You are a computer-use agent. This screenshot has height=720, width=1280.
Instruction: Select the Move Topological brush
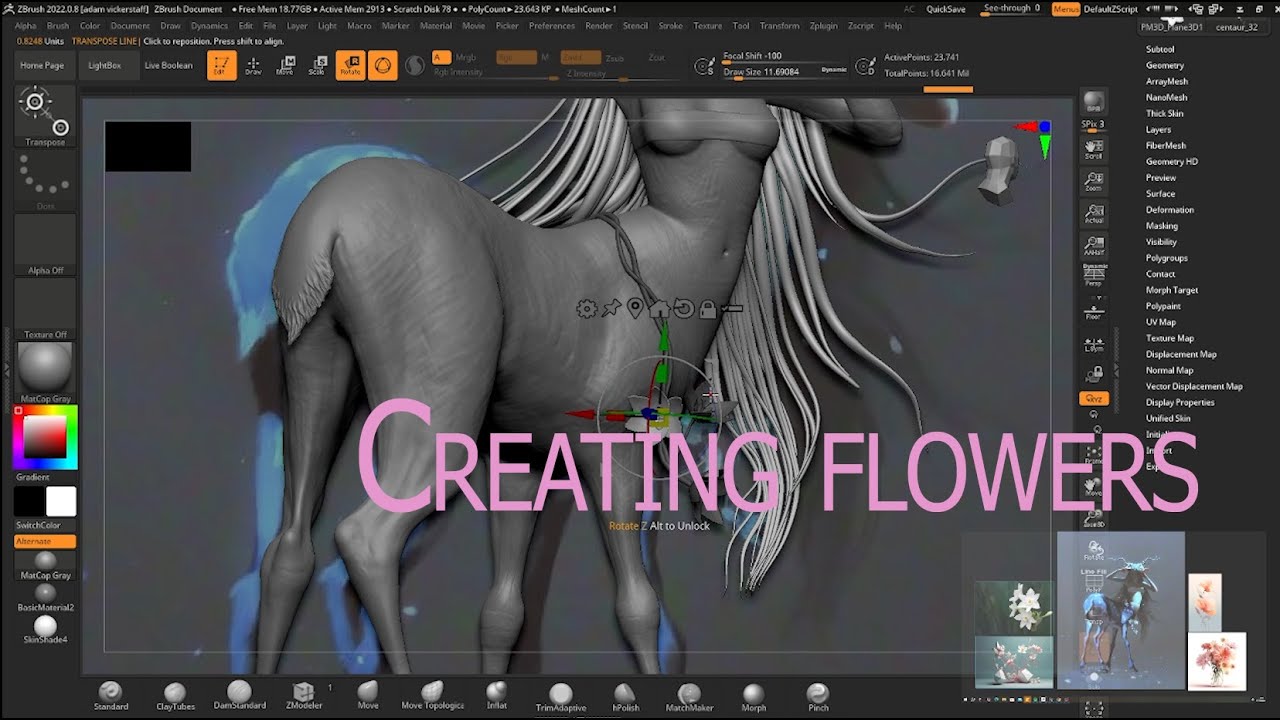coord(432,696)
